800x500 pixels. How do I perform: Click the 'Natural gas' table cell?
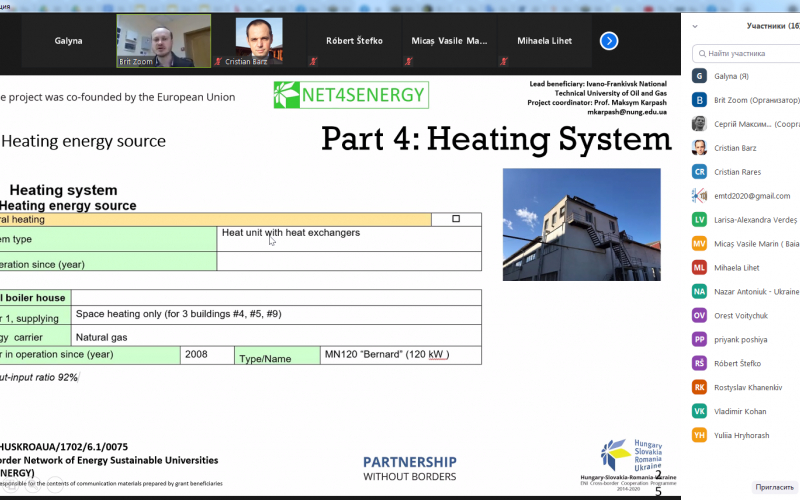coord(276,336)
